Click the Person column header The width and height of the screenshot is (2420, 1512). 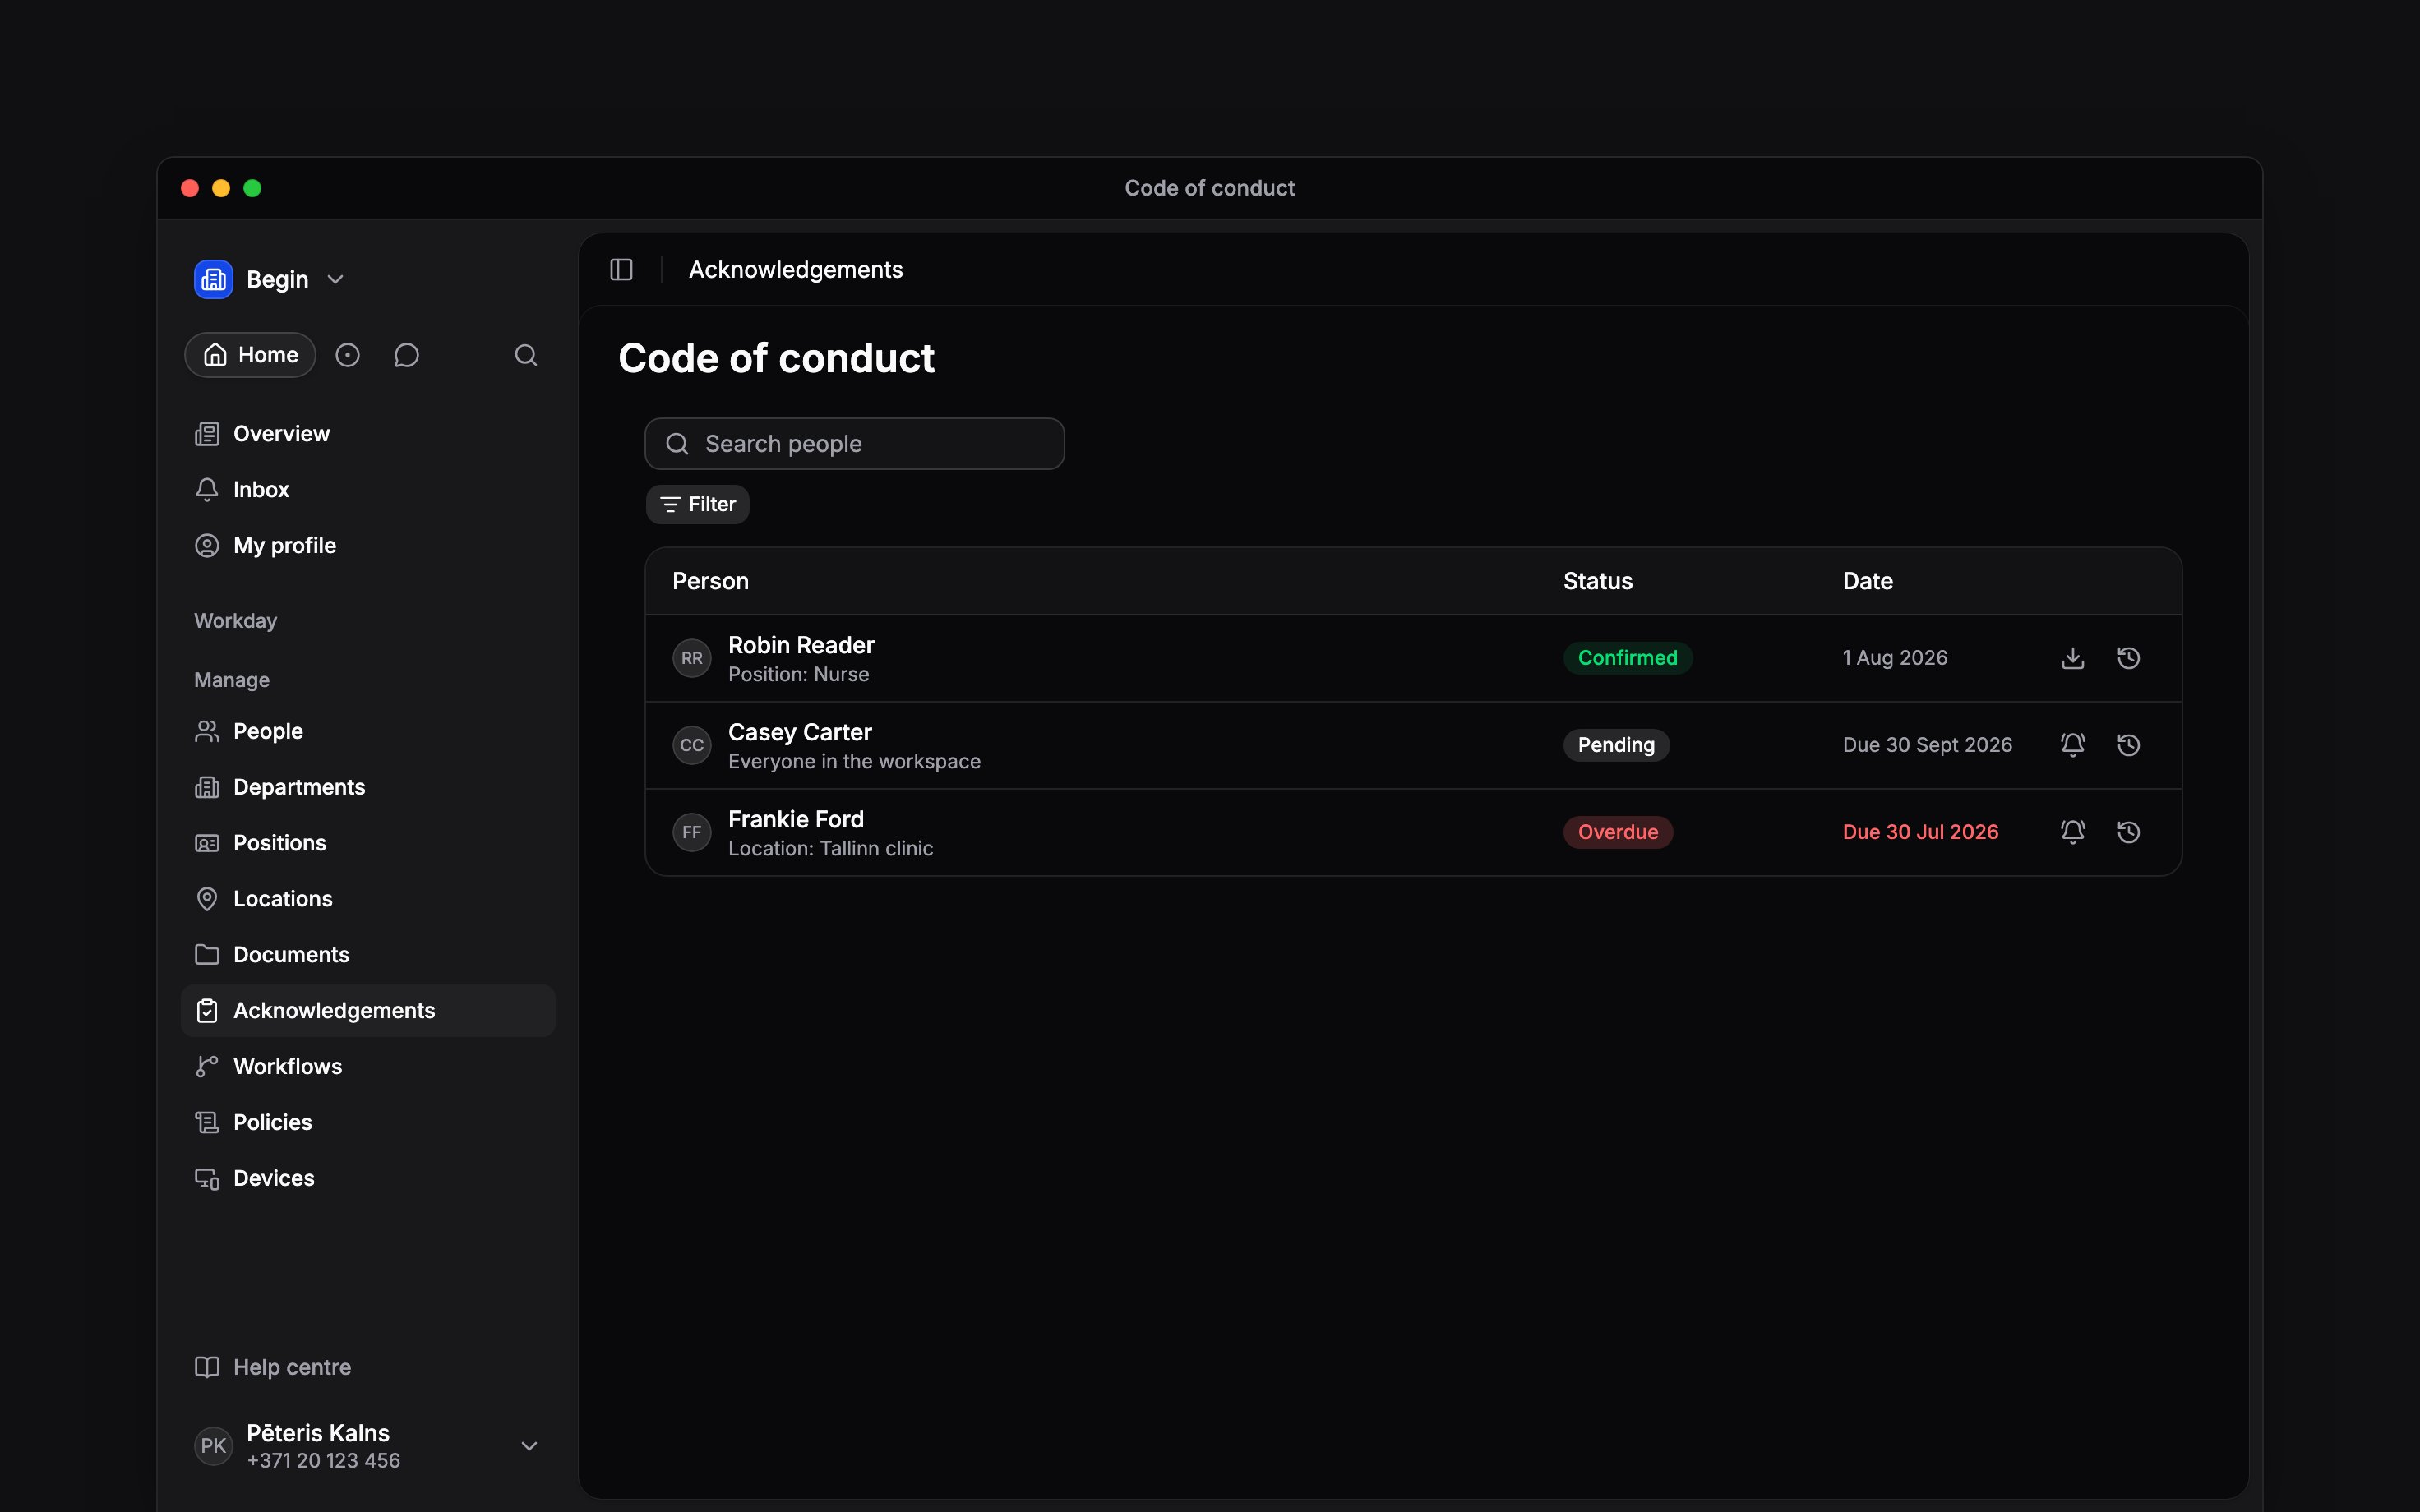711,581
